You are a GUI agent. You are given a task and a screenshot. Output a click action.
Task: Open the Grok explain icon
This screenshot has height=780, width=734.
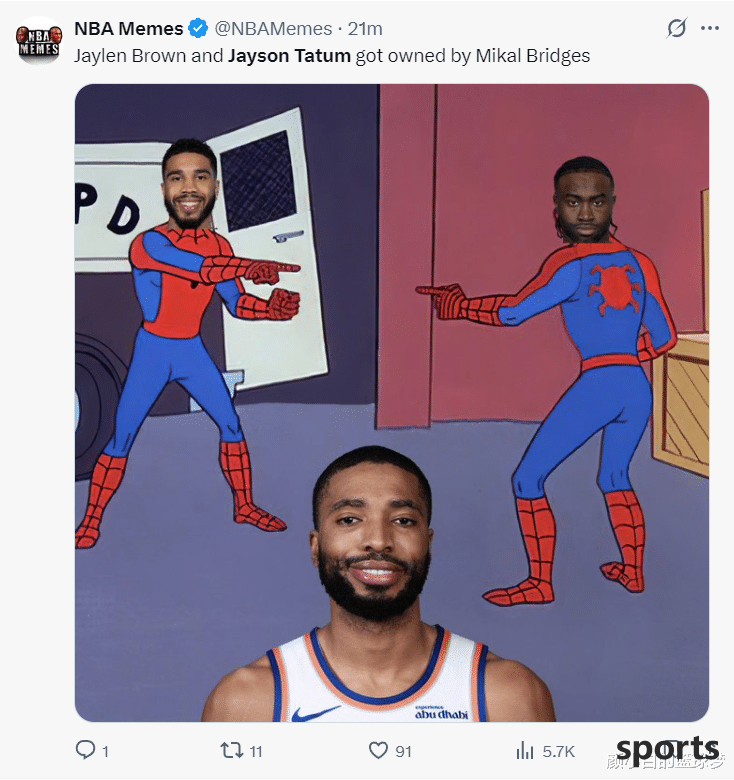click(x=677, y=28)
